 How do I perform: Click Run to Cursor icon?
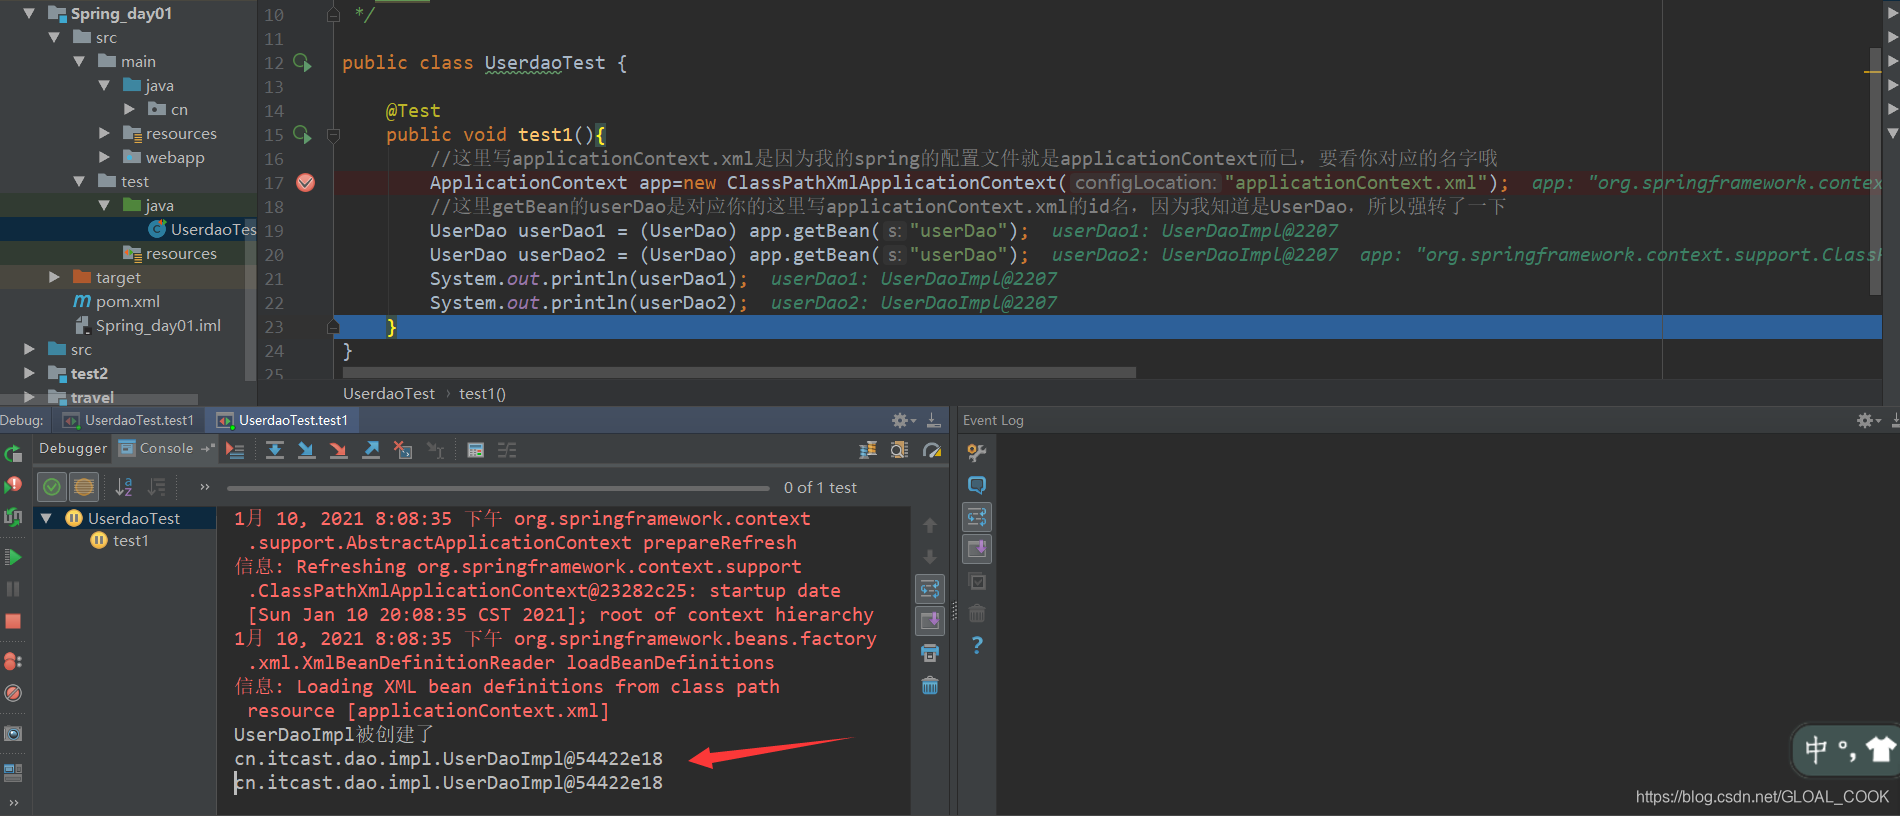[x=435, y=450]
